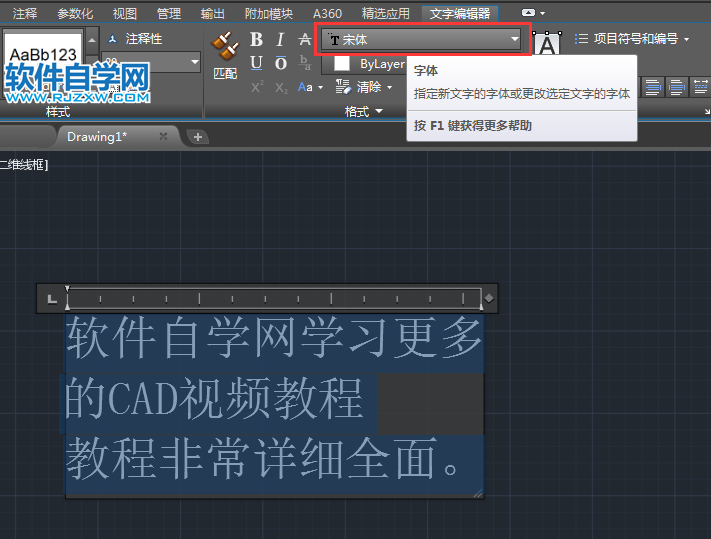Image resolution: width=711 pixels, height=539 pixels.
Task: Open the 参数化 ribbon tab
Action: (x=75, y=14)
